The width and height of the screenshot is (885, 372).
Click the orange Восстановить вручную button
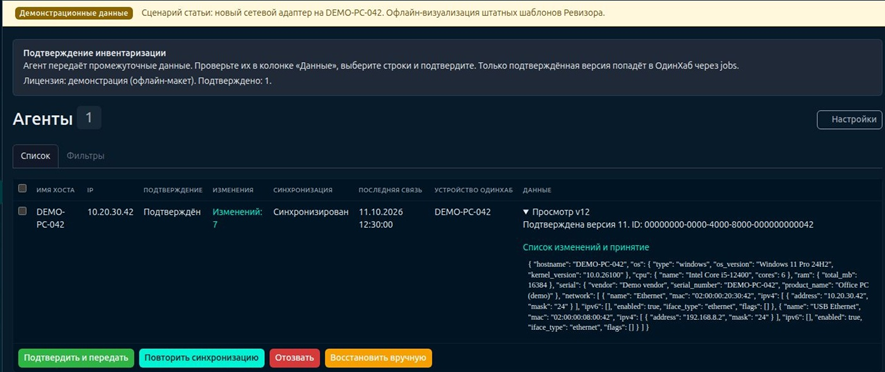[x=378, y=358]
